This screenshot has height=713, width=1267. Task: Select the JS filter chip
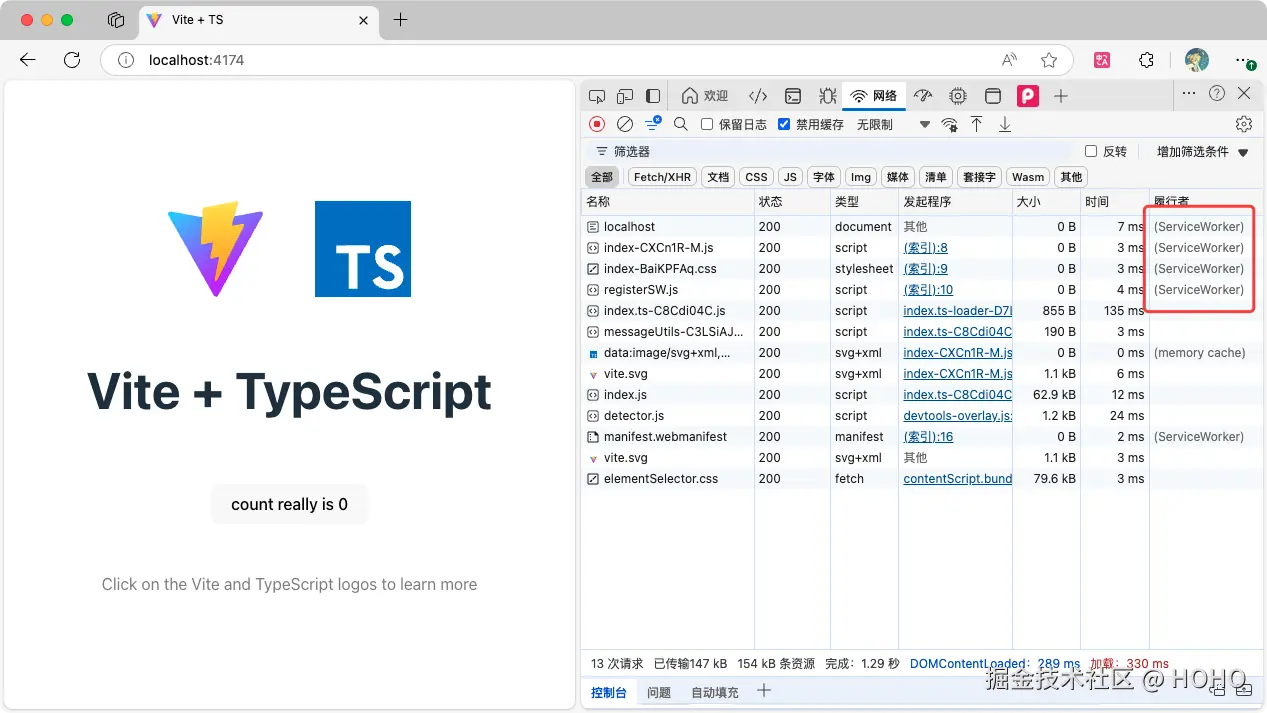pos(790,177)
